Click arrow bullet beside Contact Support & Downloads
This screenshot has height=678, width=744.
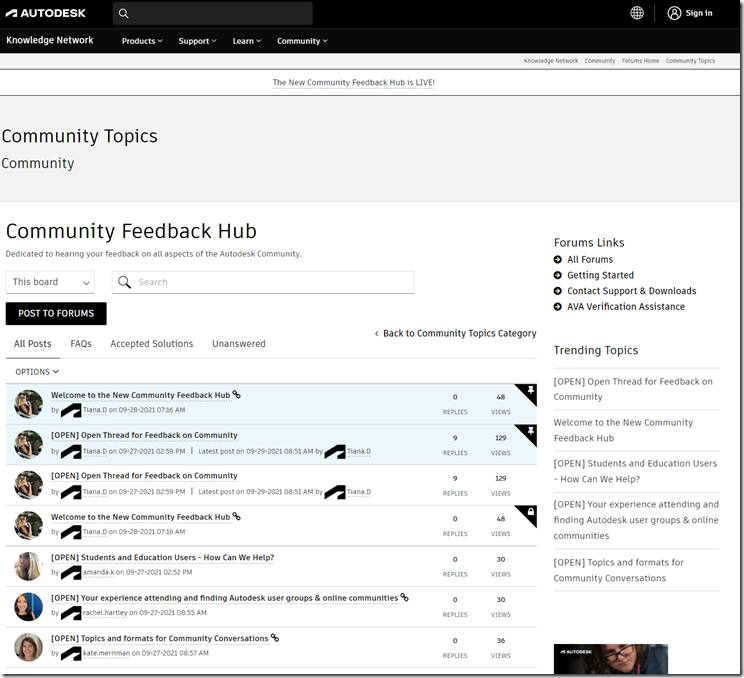(558, 291)
